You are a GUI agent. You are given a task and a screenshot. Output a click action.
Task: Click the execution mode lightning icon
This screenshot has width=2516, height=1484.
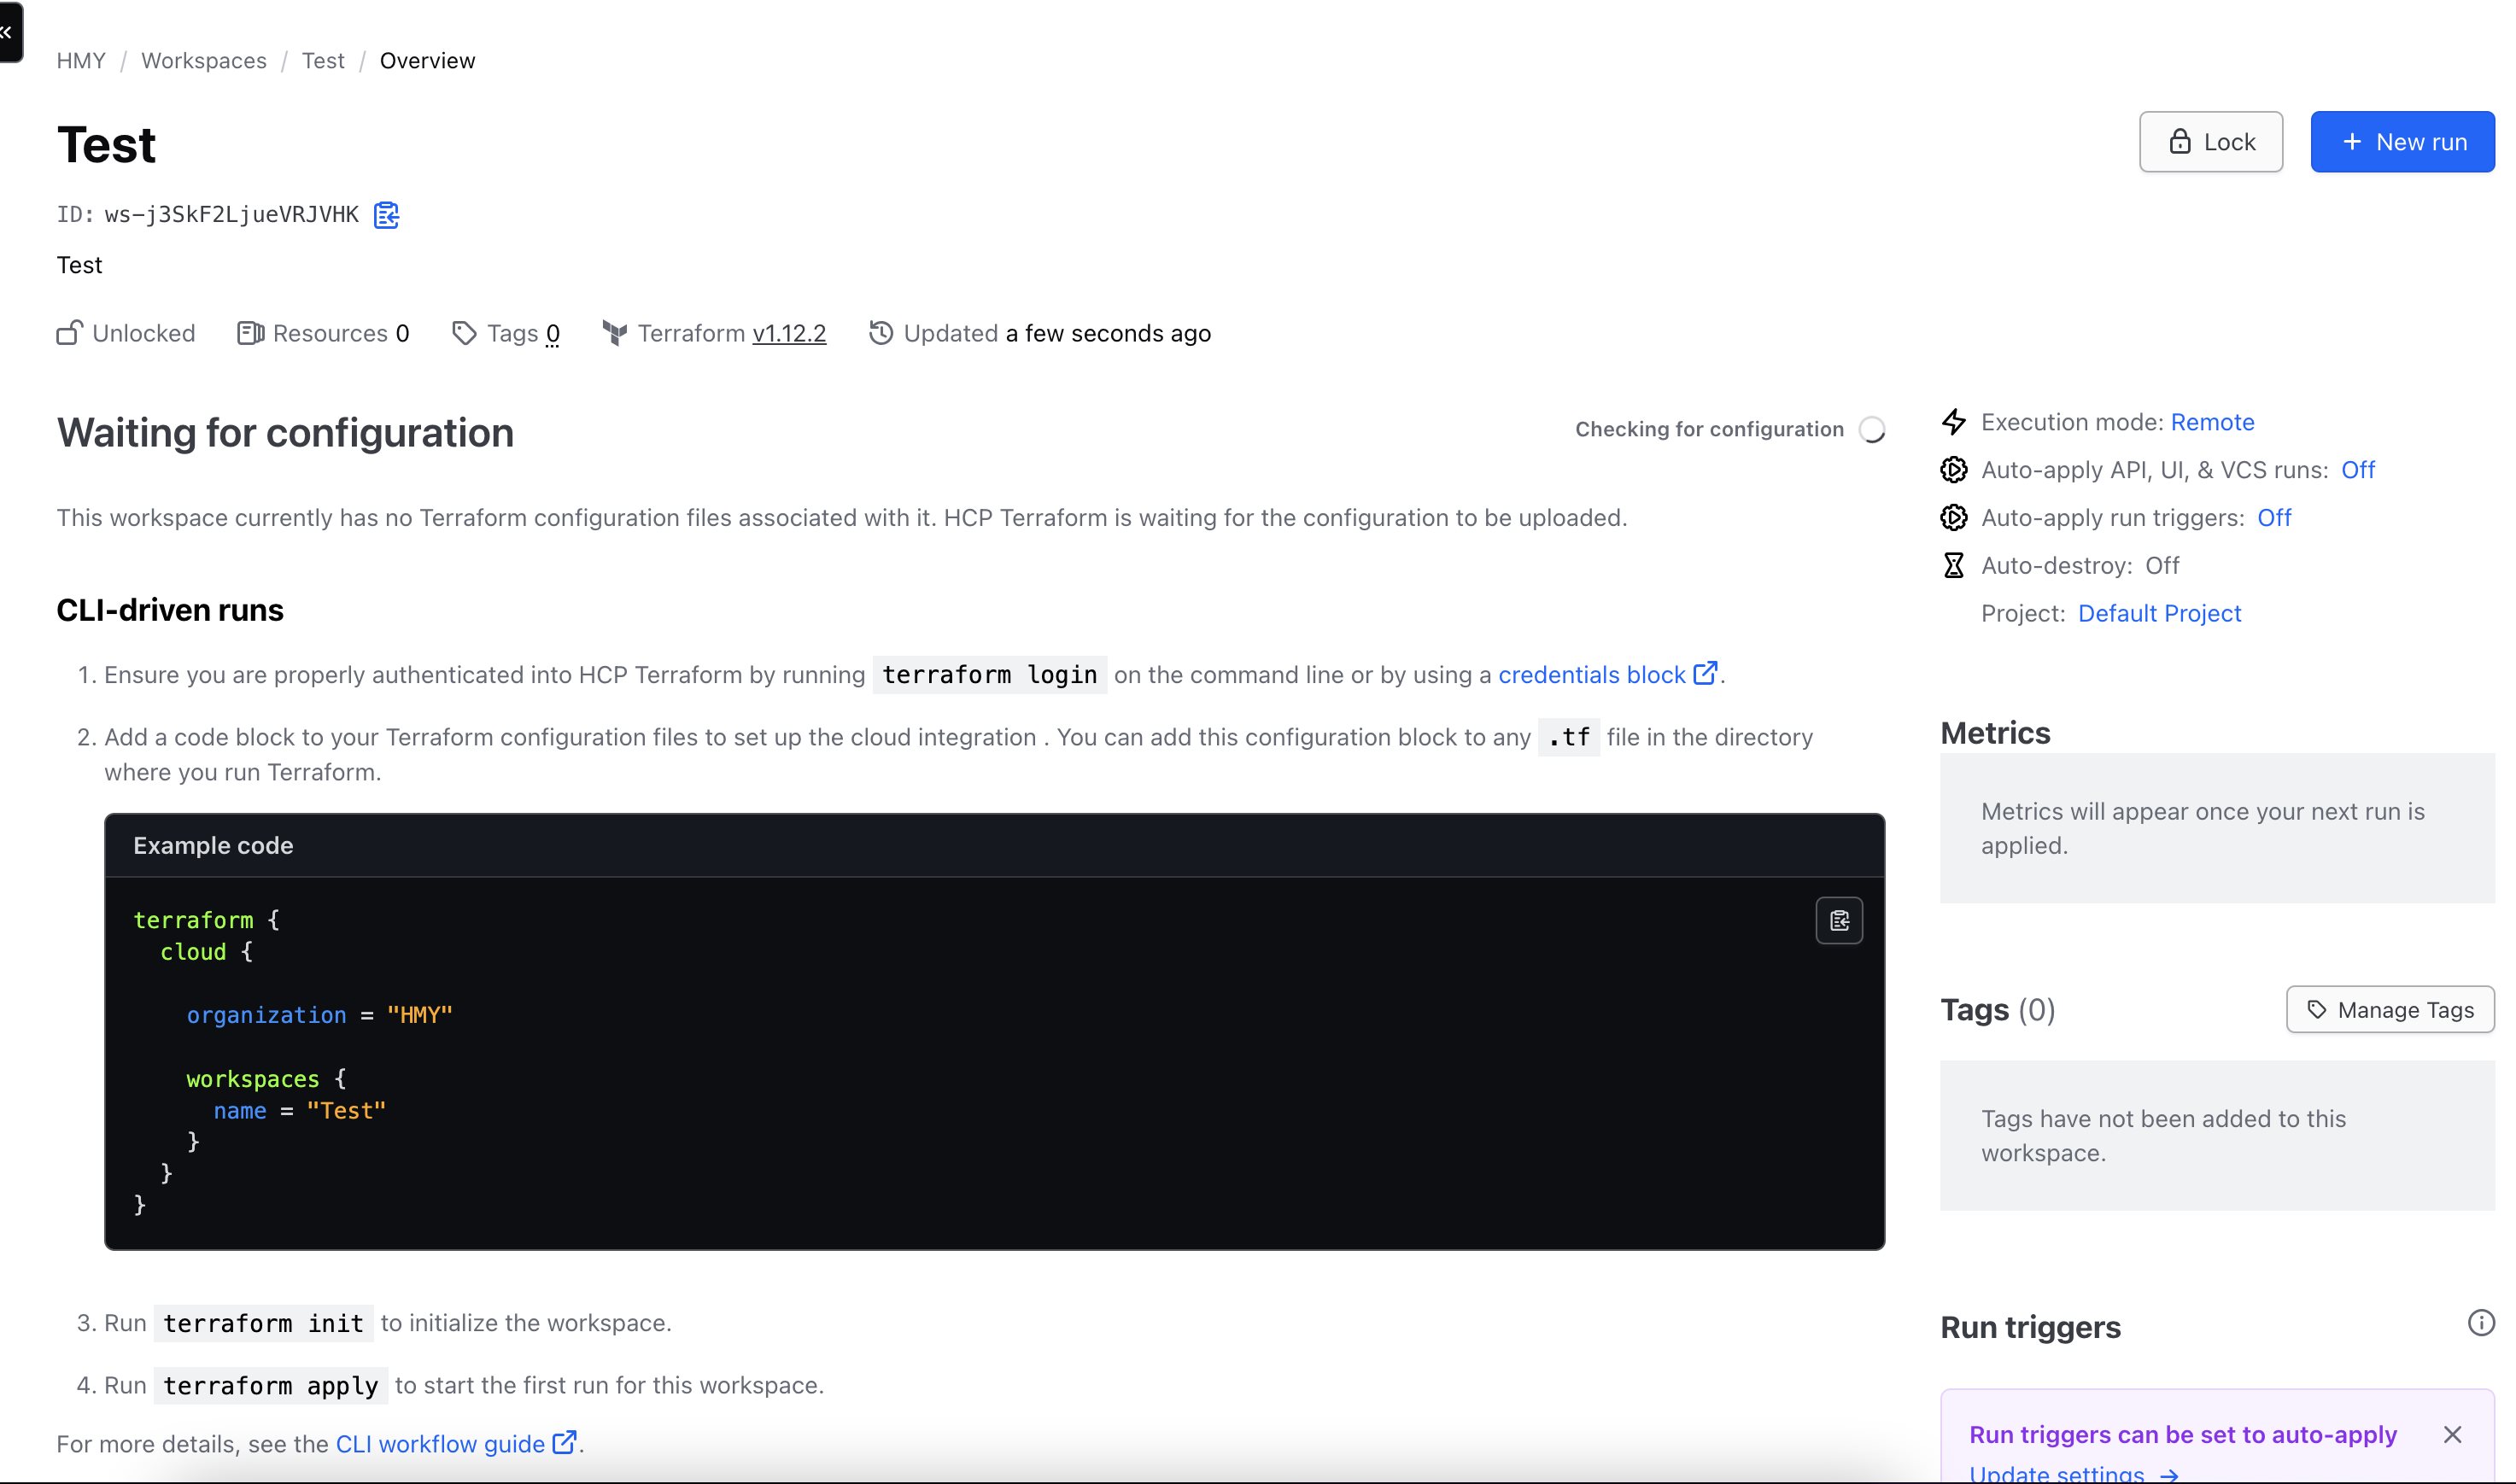[1953, 422]
